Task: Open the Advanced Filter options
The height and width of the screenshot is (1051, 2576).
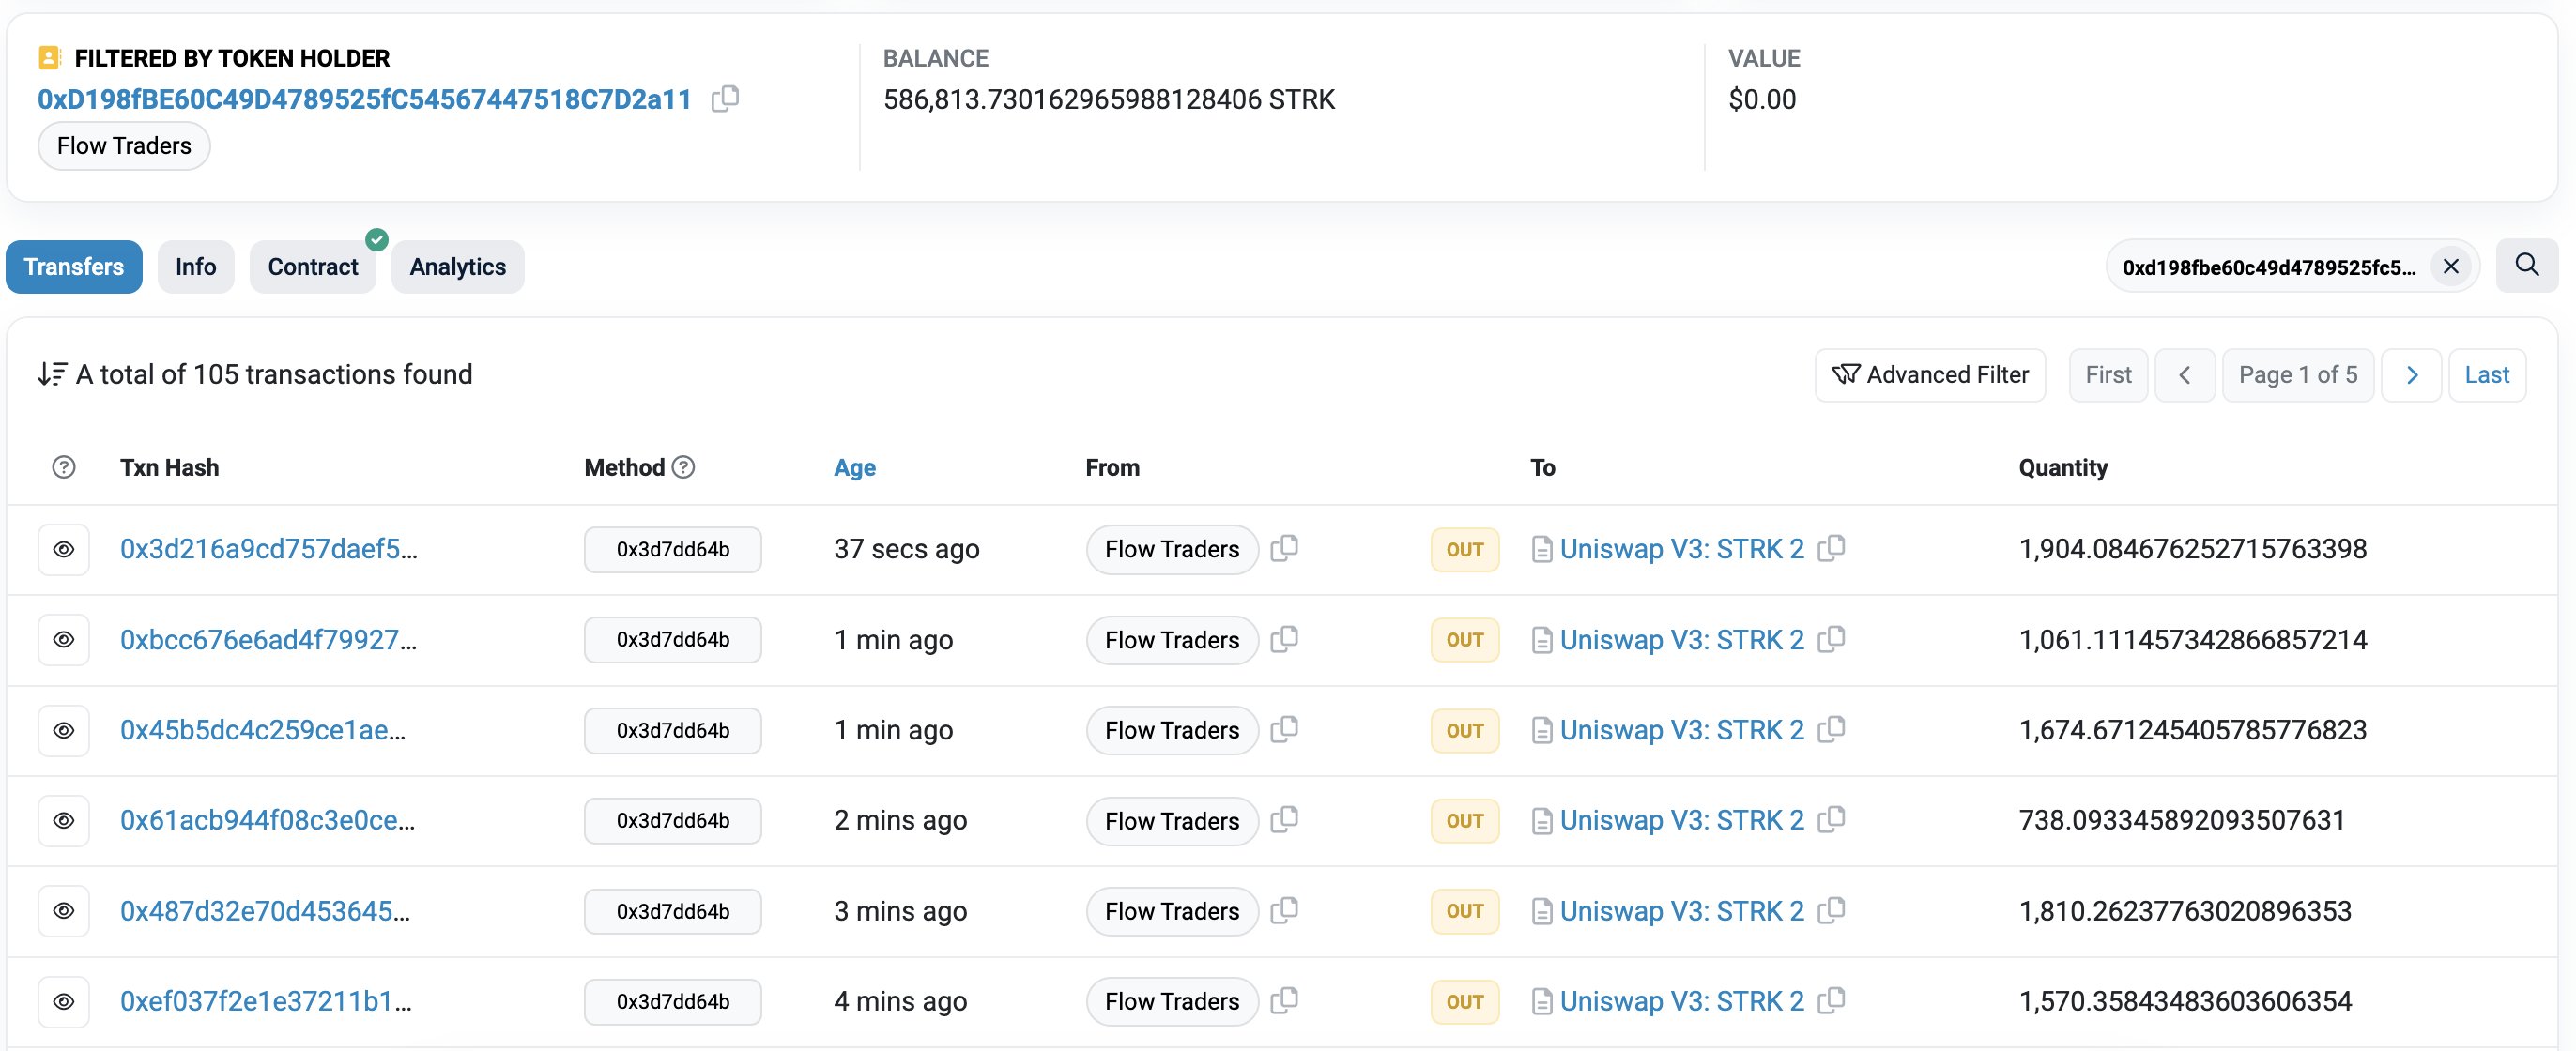Action: point(1929,375)
